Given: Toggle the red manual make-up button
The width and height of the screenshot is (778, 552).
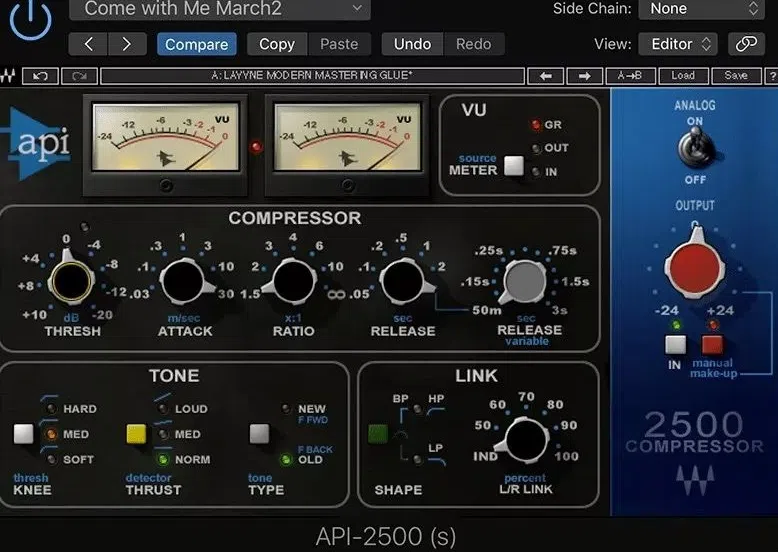Looking at the screenshot, I should [x=712, y=345].
